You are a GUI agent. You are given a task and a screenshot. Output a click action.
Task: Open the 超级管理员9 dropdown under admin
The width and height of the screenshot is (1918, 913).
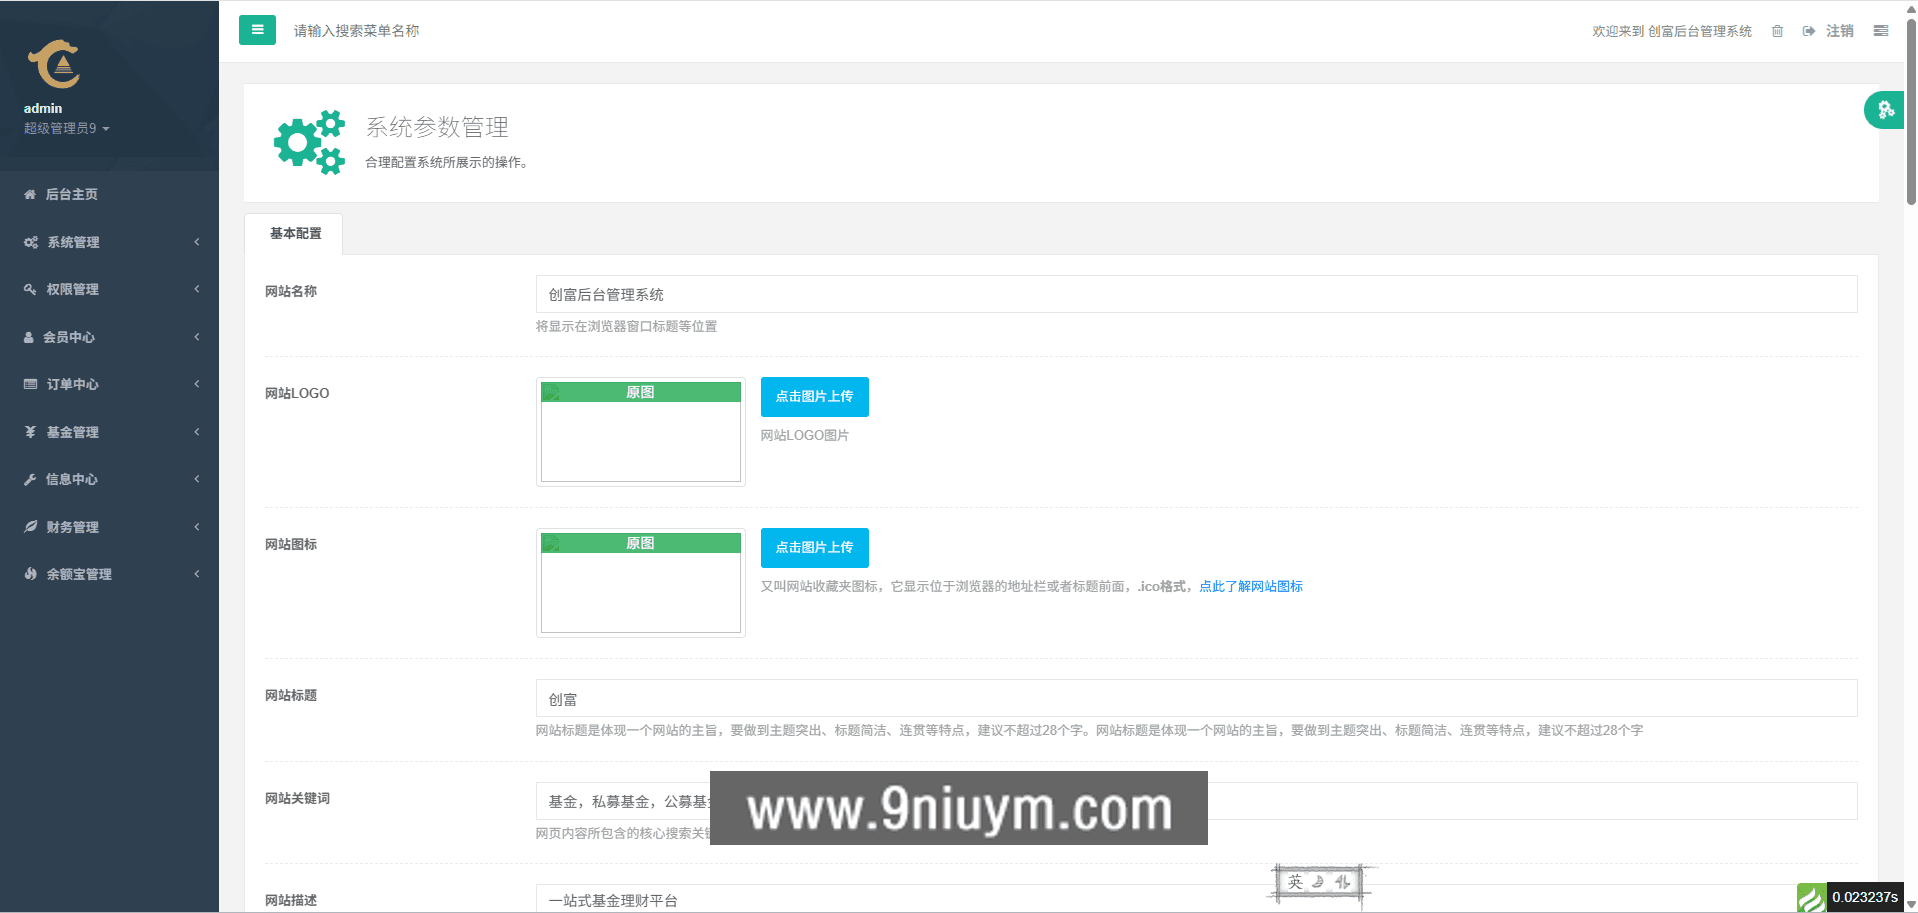(63, 128)
